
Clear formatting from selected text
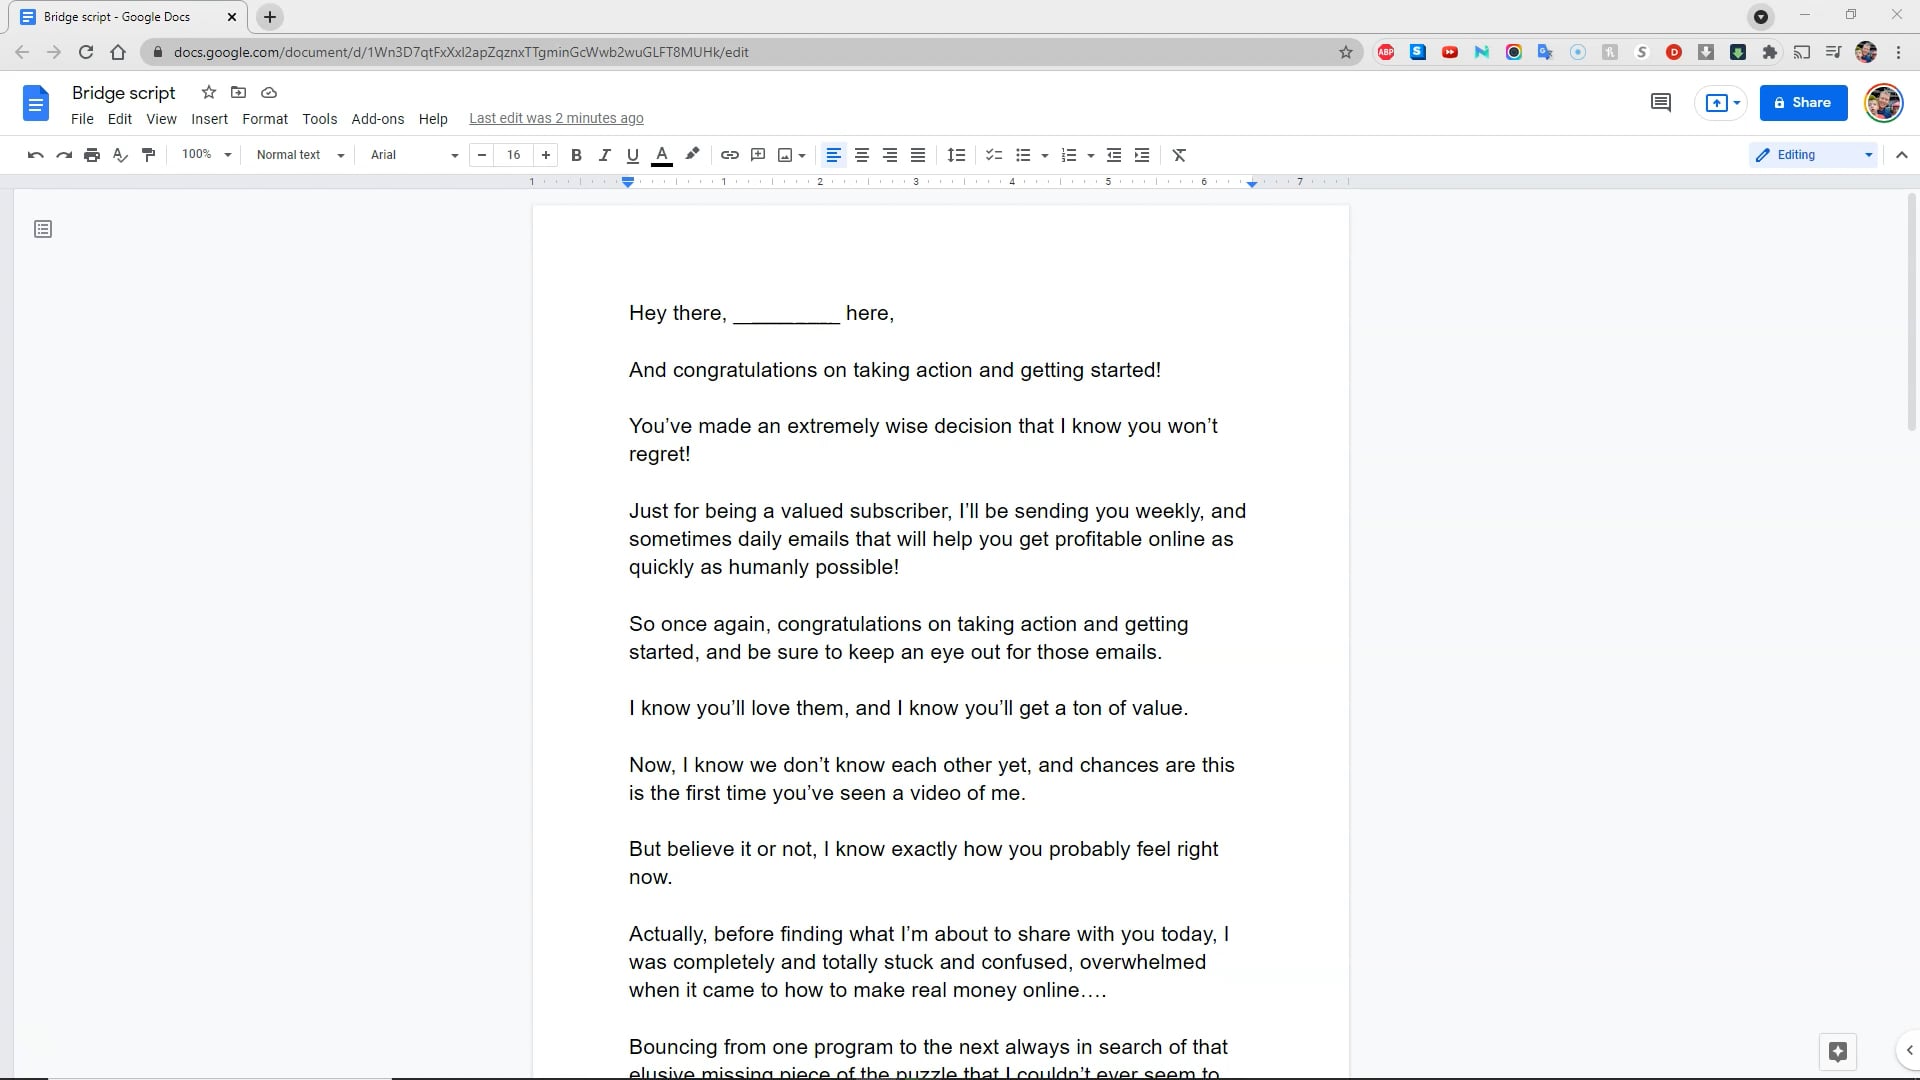[1179, 155]
